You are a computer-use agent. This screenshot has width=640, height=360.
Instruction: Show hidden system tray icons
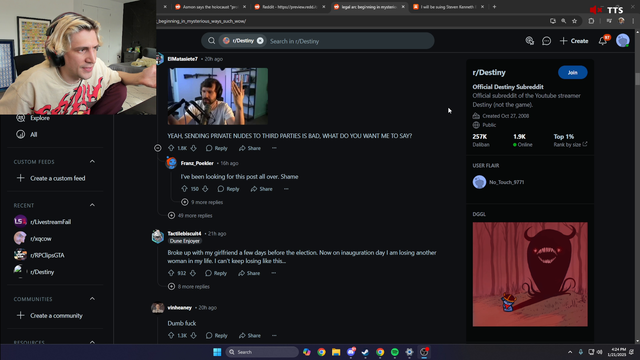point(570,352)
